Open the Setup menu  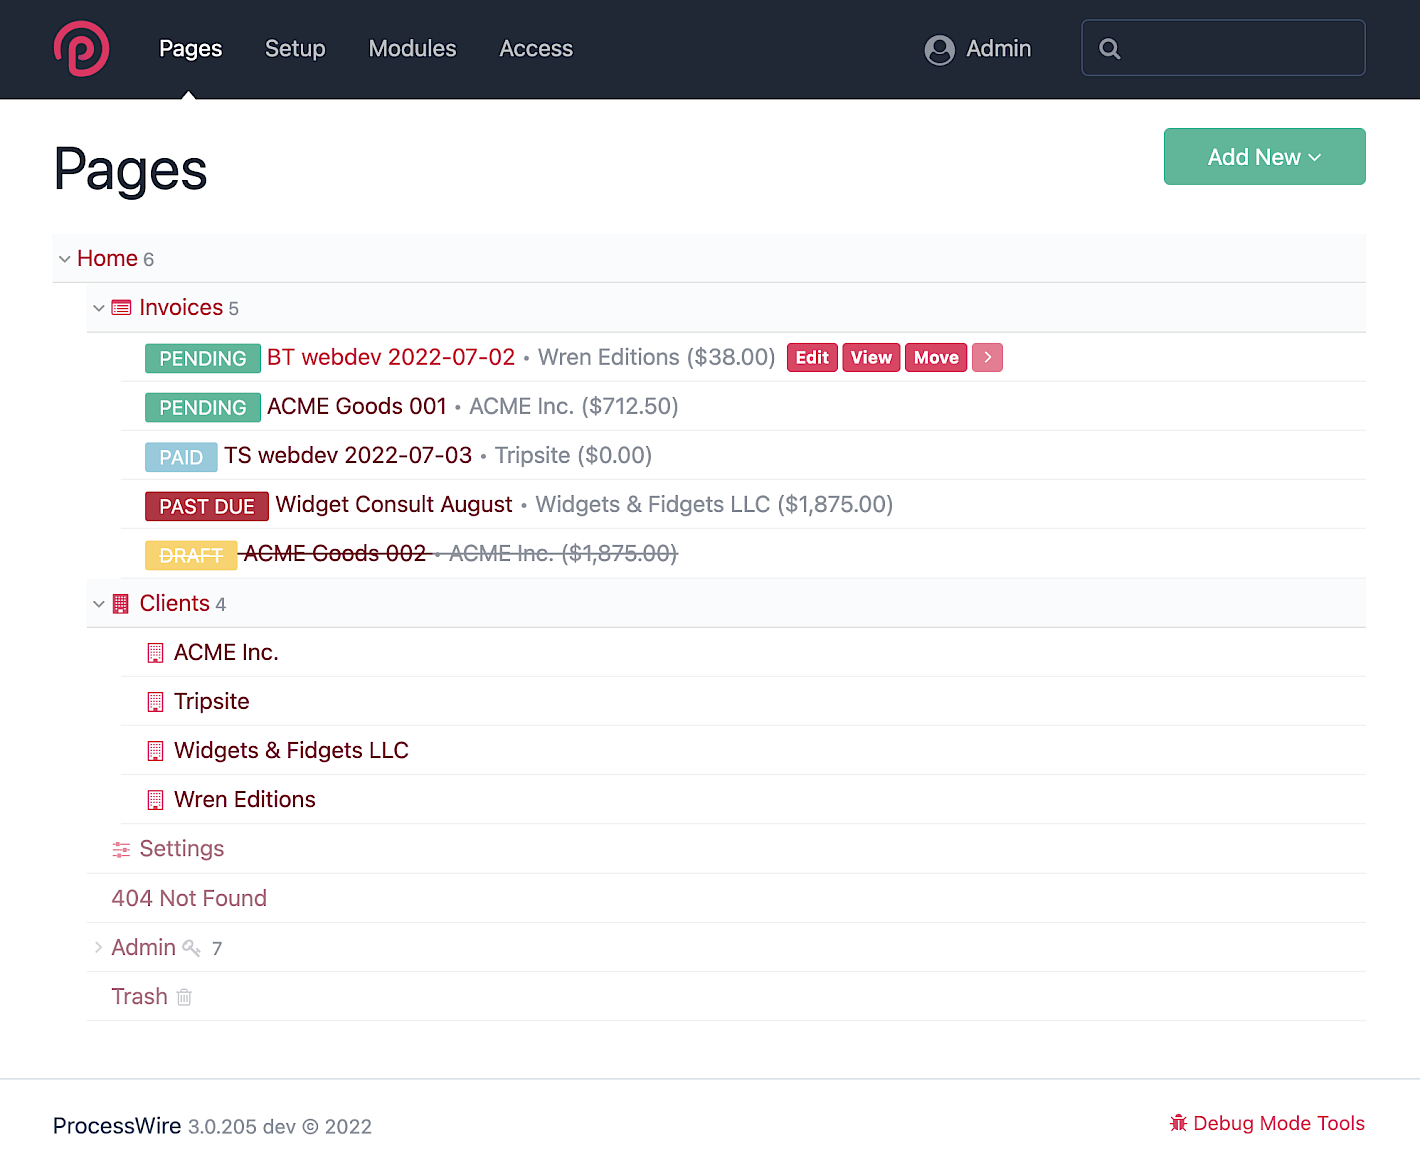295,48
